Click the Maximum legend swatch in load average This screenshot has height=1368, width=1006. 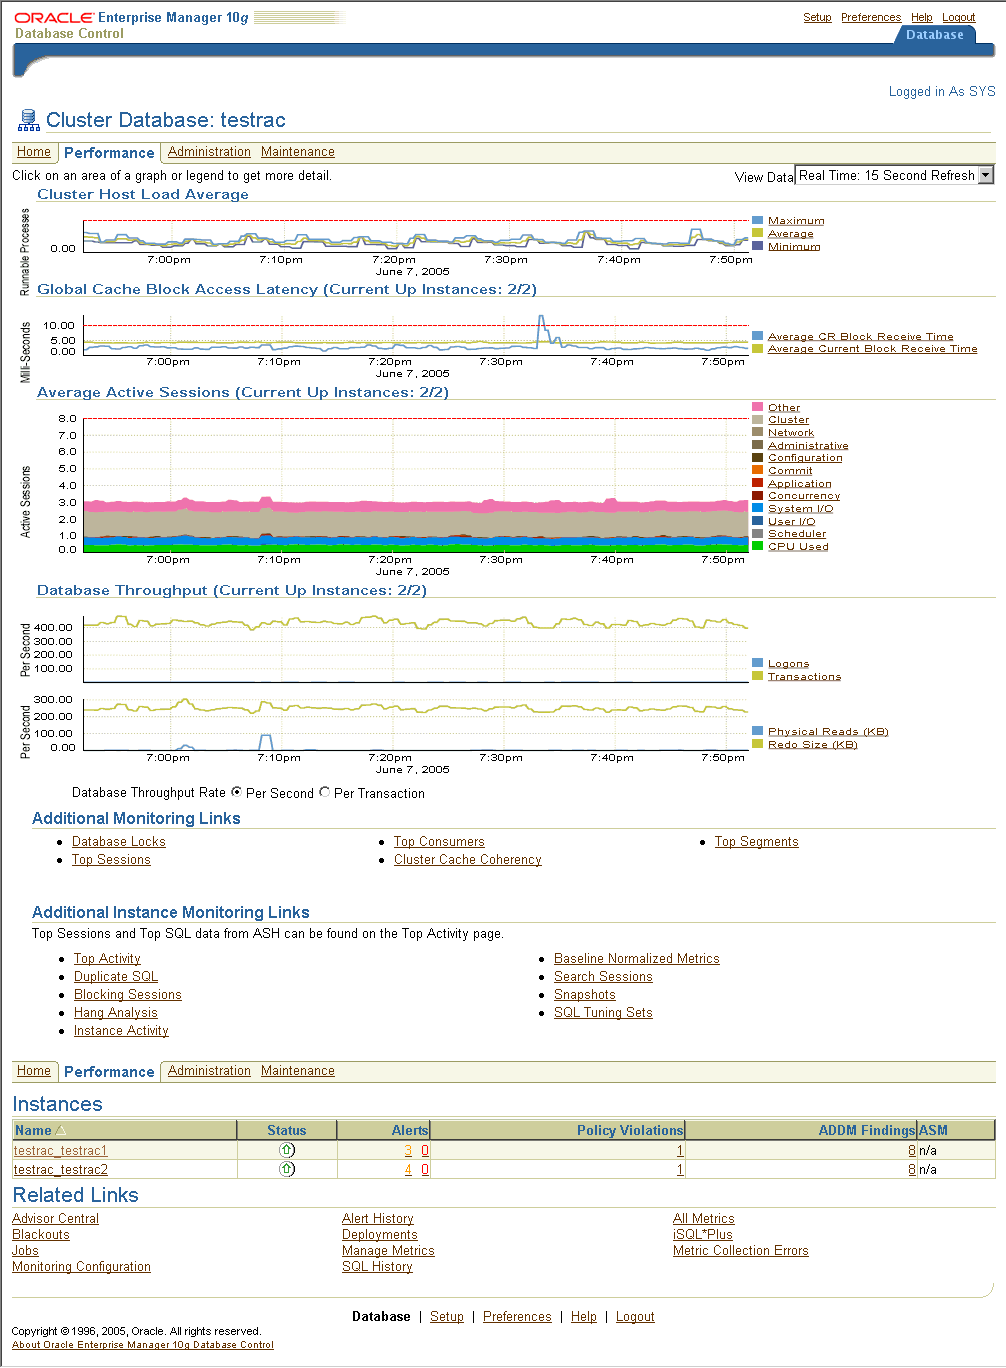pos(758,221)
